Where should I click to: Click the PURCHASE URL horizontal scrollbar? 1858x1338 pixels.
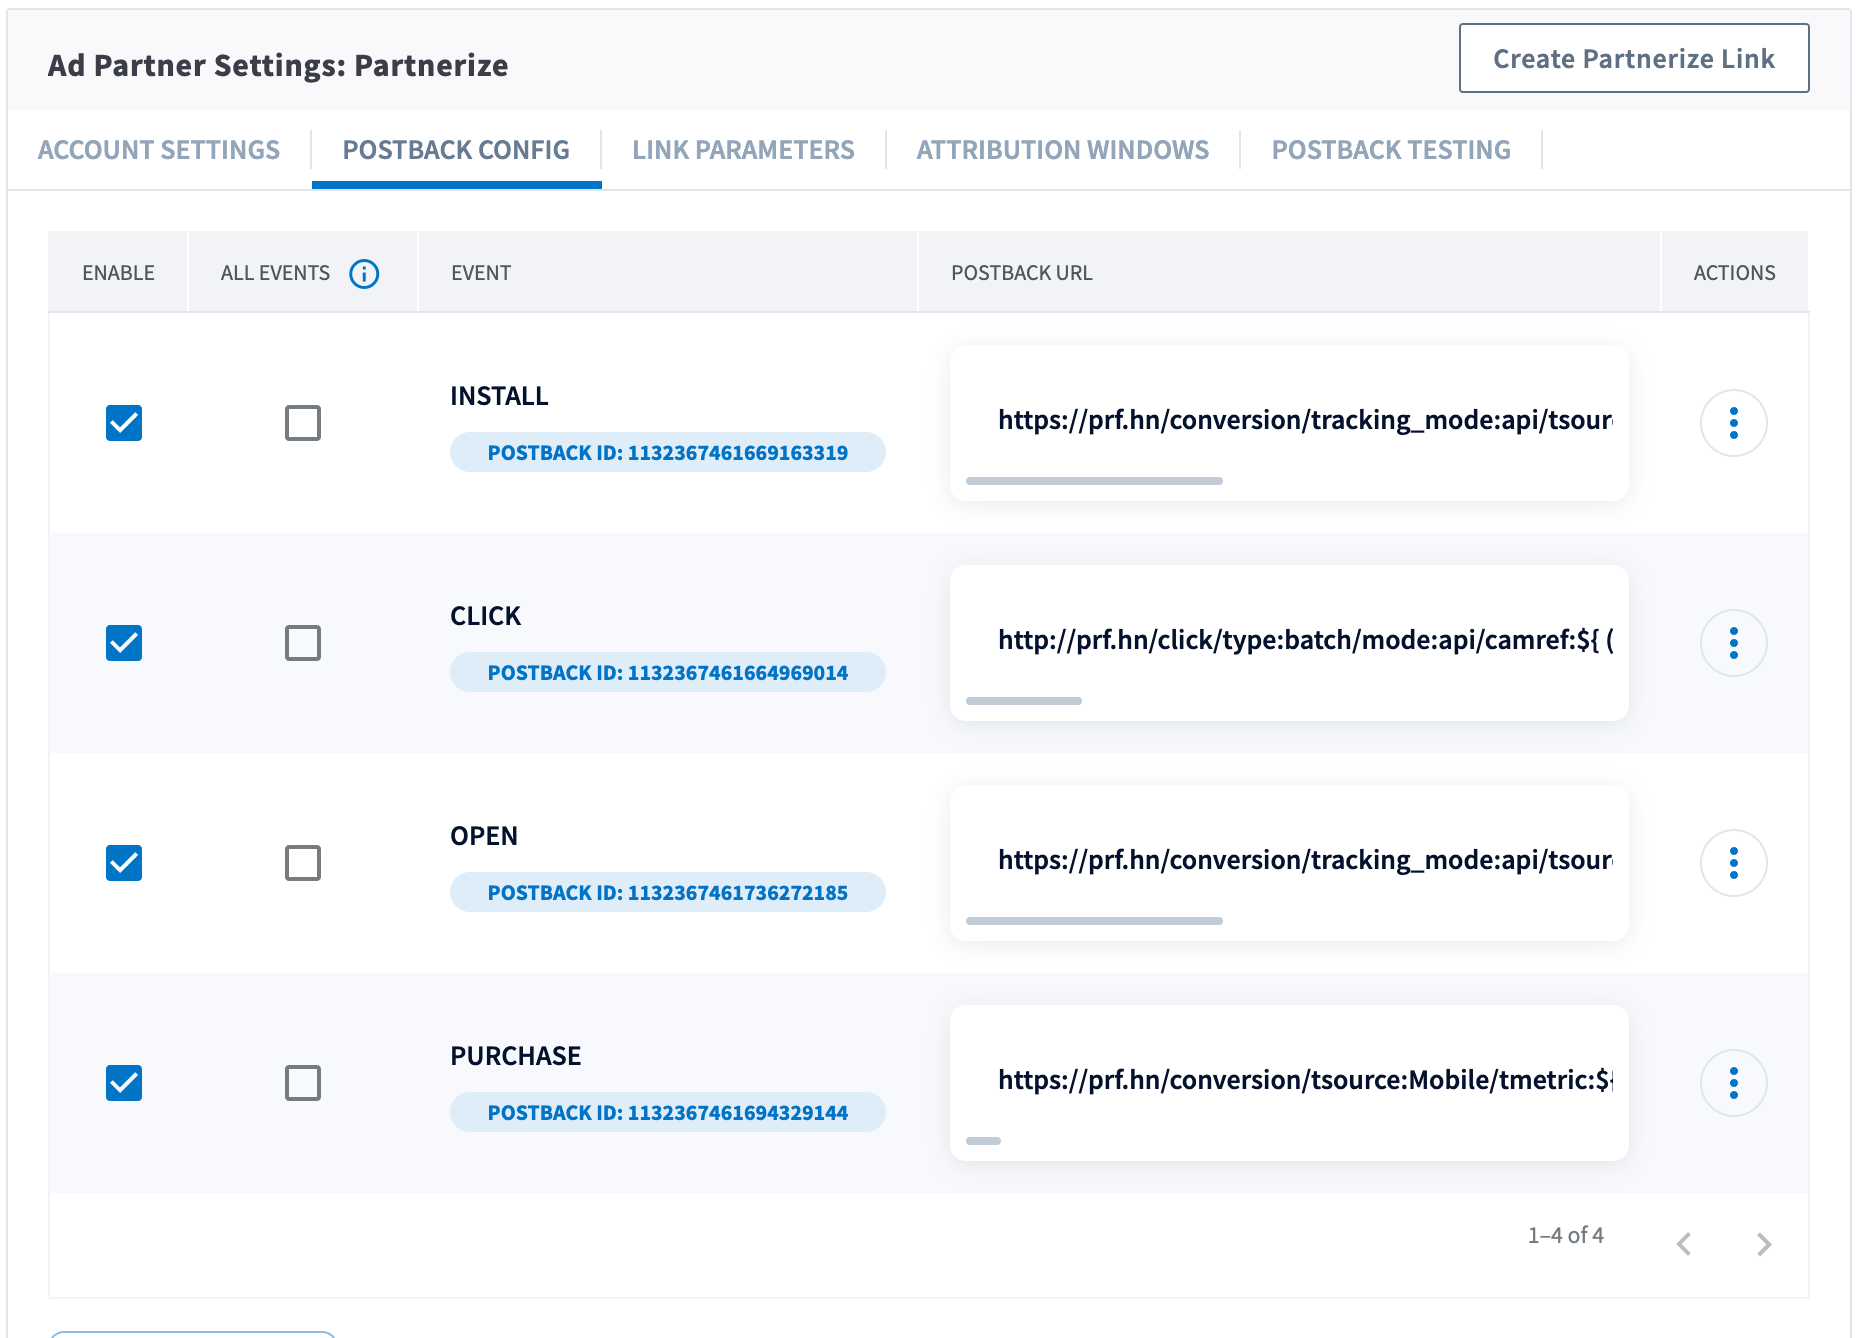tap(983, 1141)
